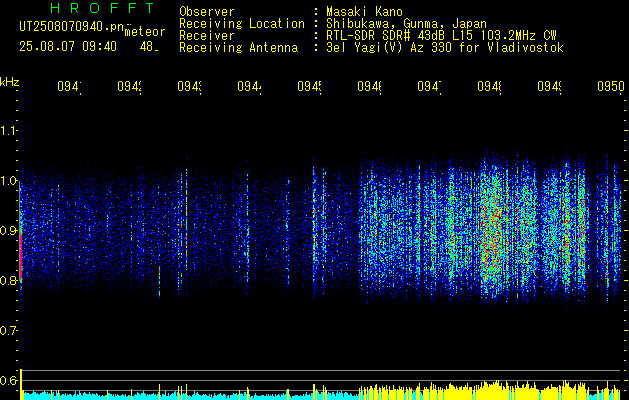
Task: Click the 0947 time axis marker
Action: (429, 86)
